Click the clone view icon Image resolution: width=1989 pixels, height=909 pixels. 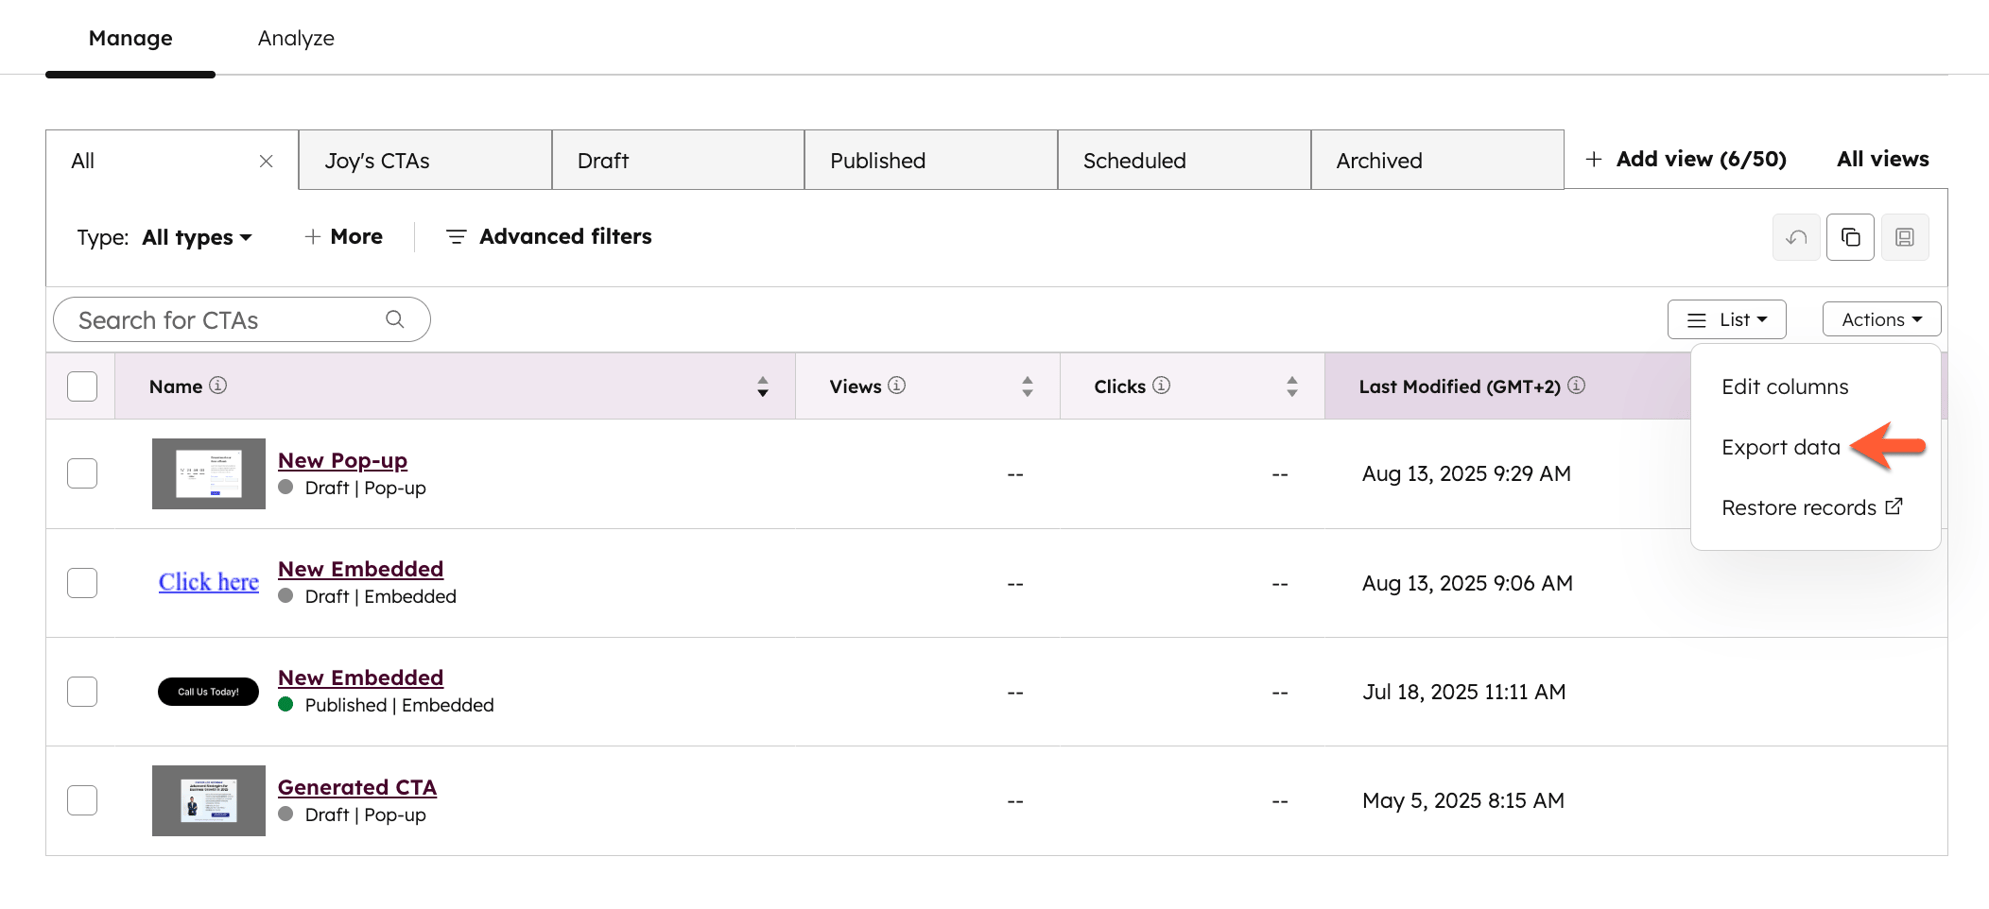(1850, 237)
